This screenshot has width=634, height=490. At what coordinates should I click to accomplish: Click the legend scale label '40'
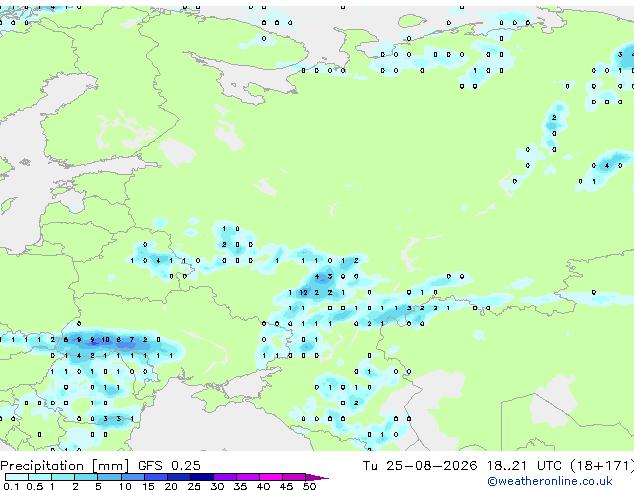[263, 486]
